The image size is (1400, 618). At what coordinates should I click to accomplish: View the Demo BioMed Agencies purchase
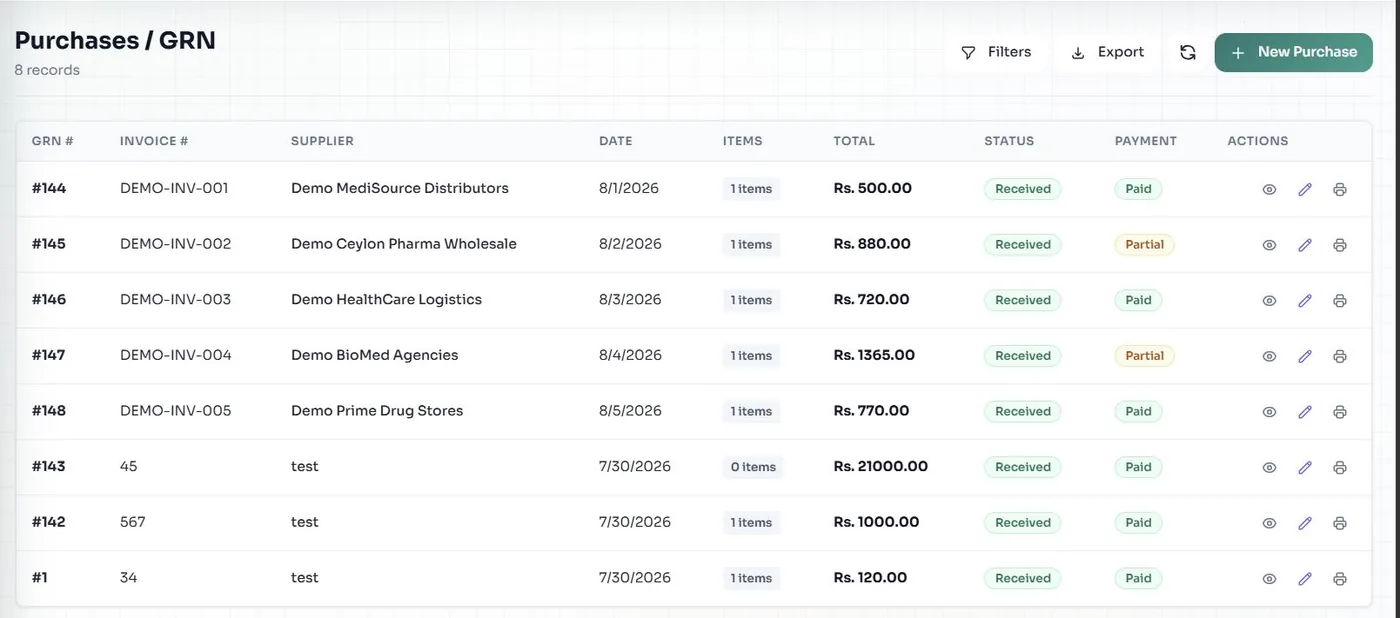coord(1269,356)
